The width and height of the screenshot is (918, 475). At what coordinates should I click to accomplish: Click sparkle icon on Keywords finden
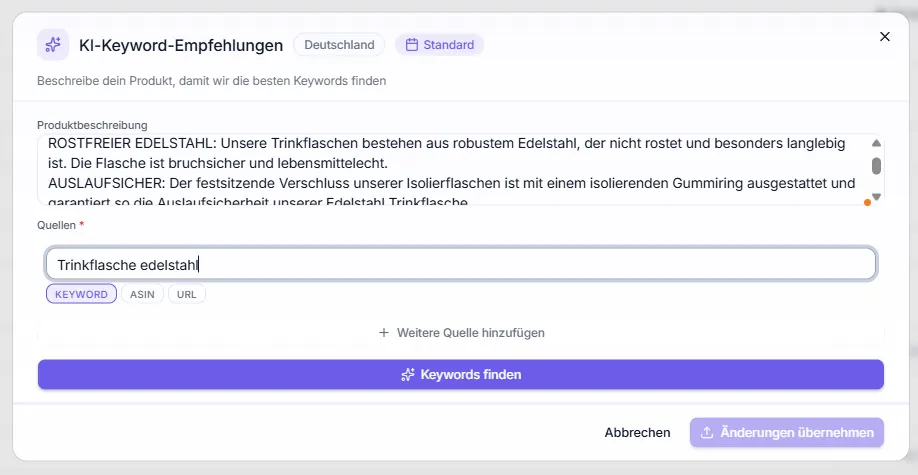pos(407,375)
